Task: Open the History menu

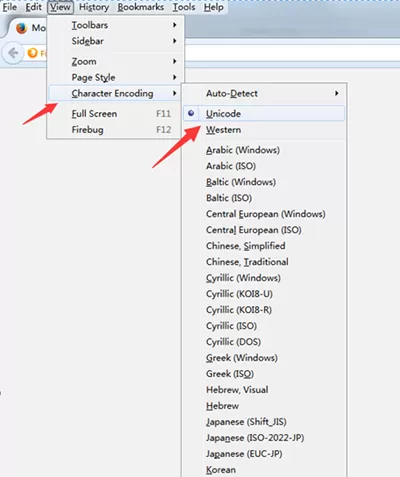Action: click(94, 7)
